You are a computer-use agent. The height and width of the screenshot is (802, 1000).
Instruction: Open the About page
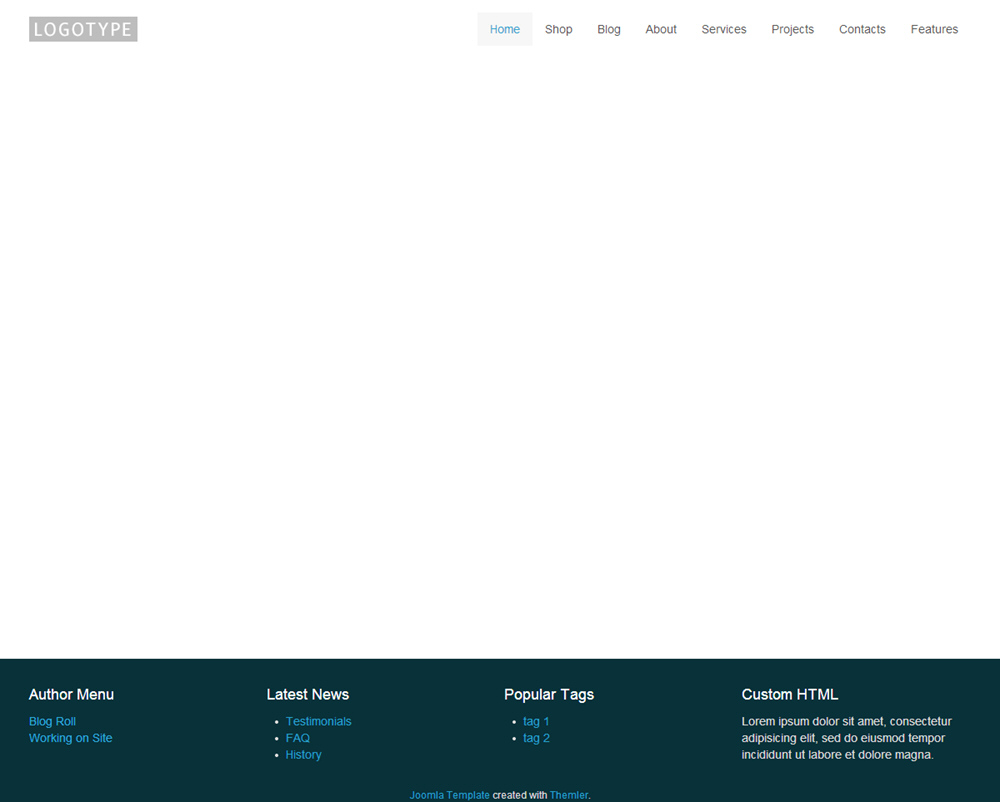tap(661, 29)
